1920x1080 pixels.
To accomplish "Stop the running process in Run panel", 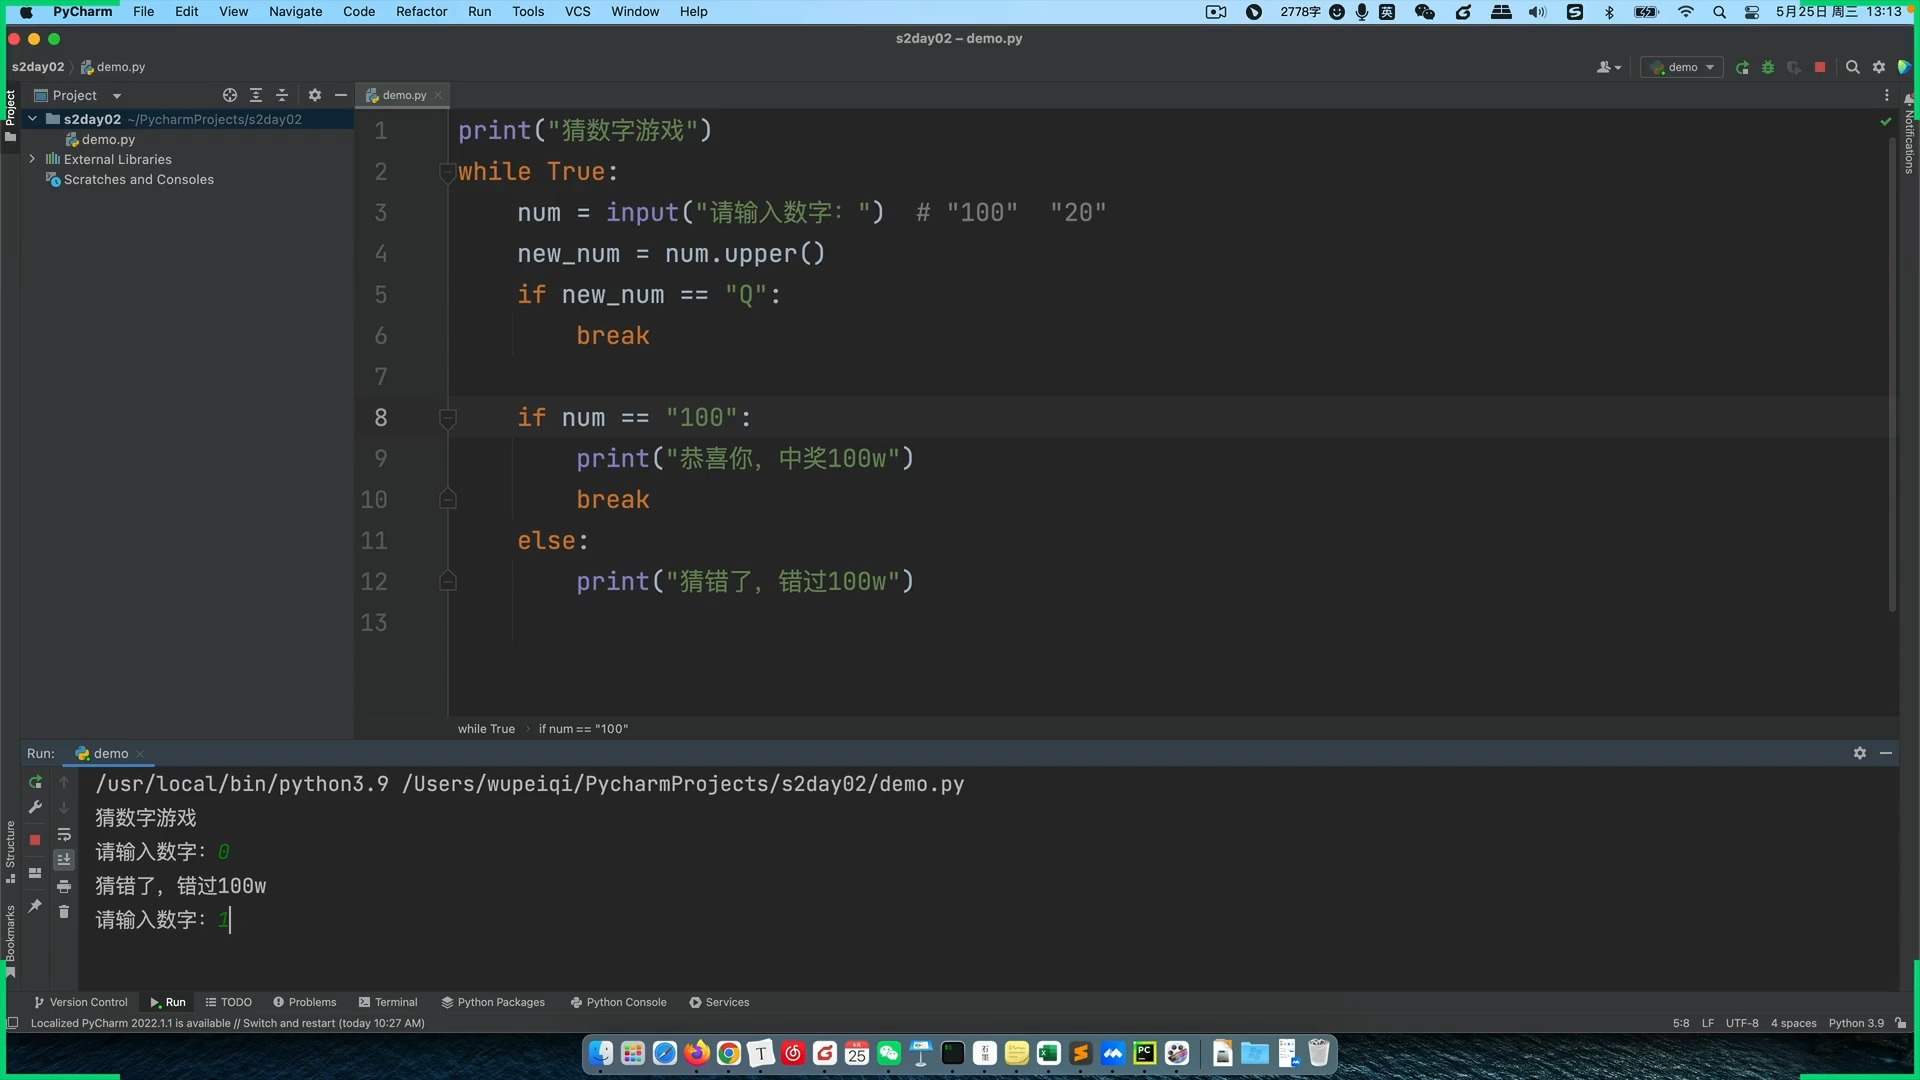I will coord(35,840).
